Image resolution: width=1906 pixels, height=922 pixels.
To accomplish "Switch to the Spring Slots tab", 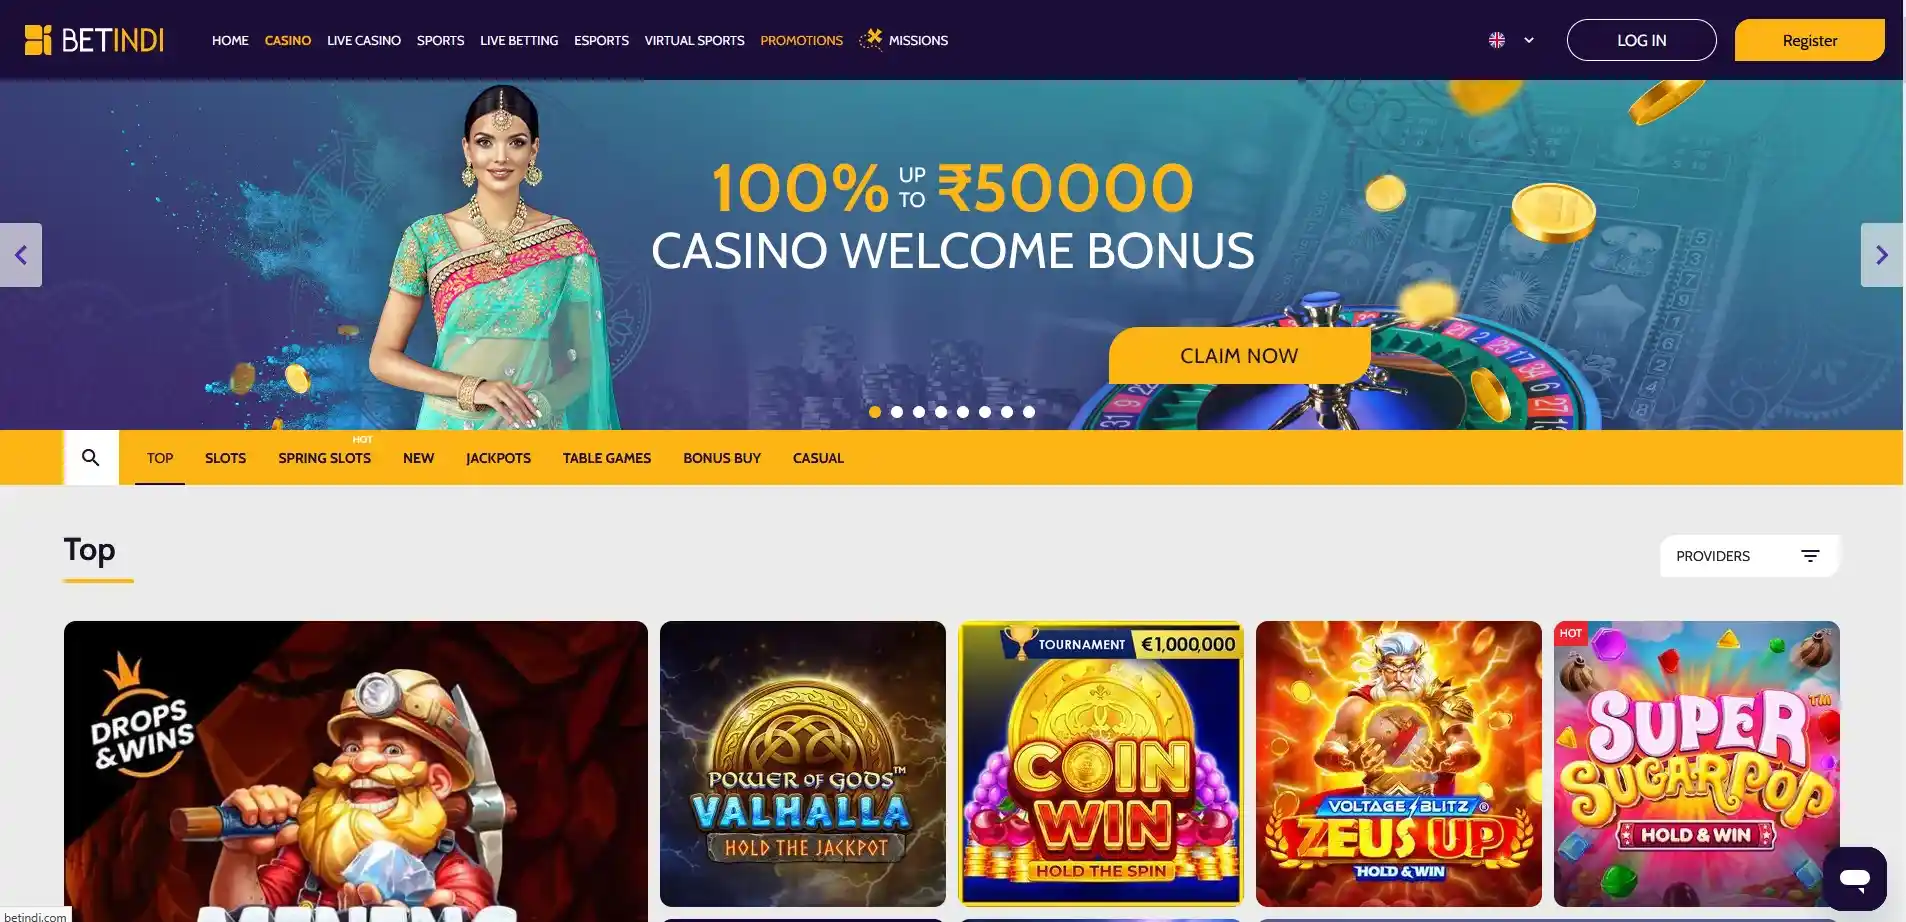I will pyautogui.click(x=324, y=458).
